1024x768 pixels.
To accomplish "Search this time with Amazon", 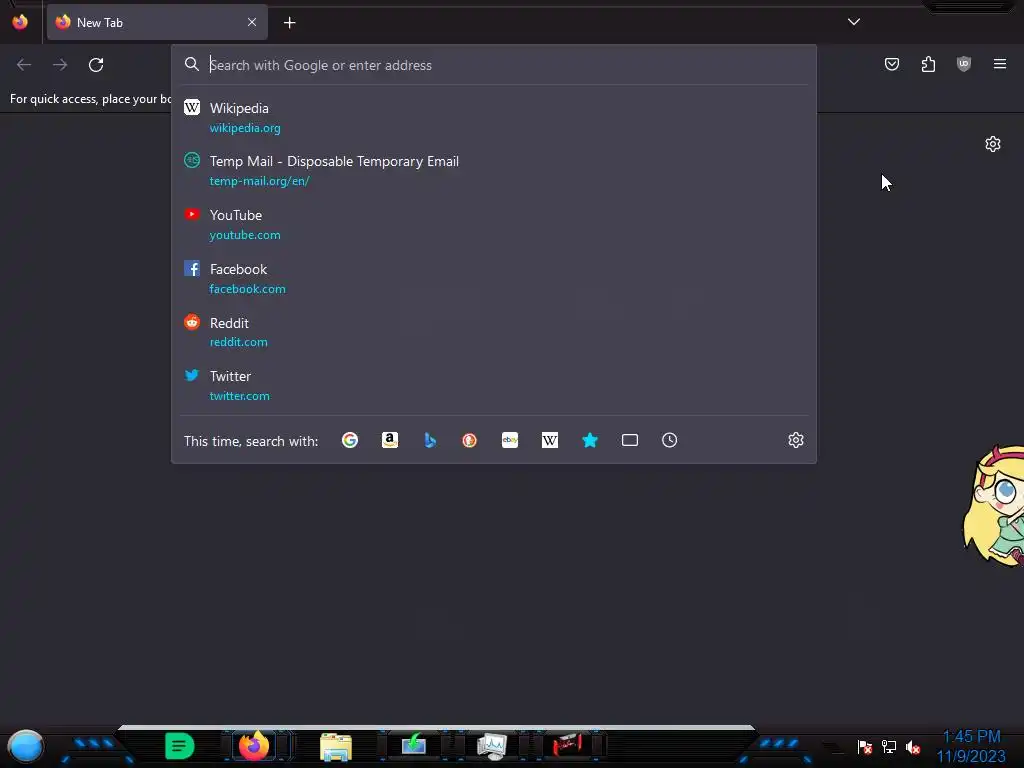I will [x=390, y=440].
